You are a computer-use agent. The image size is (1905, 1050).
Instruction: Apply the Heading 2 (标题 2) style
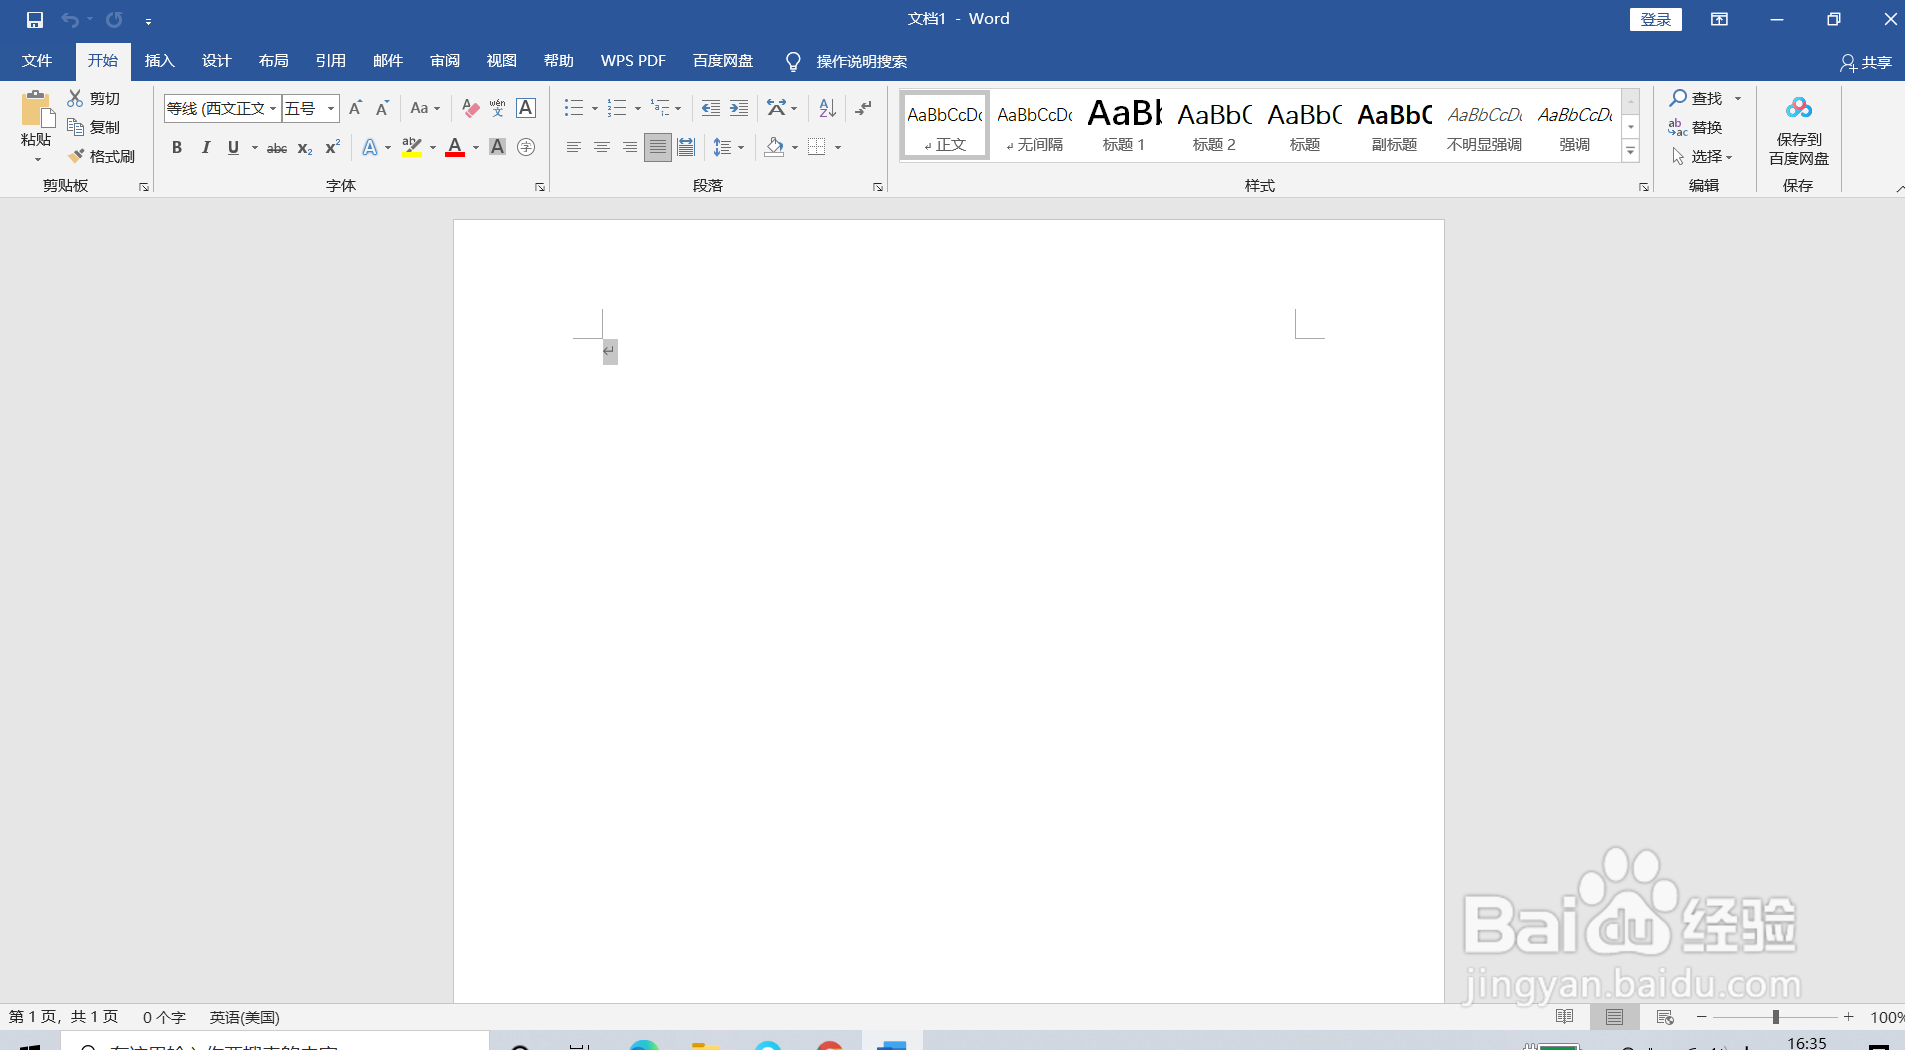coord(1214,125)
